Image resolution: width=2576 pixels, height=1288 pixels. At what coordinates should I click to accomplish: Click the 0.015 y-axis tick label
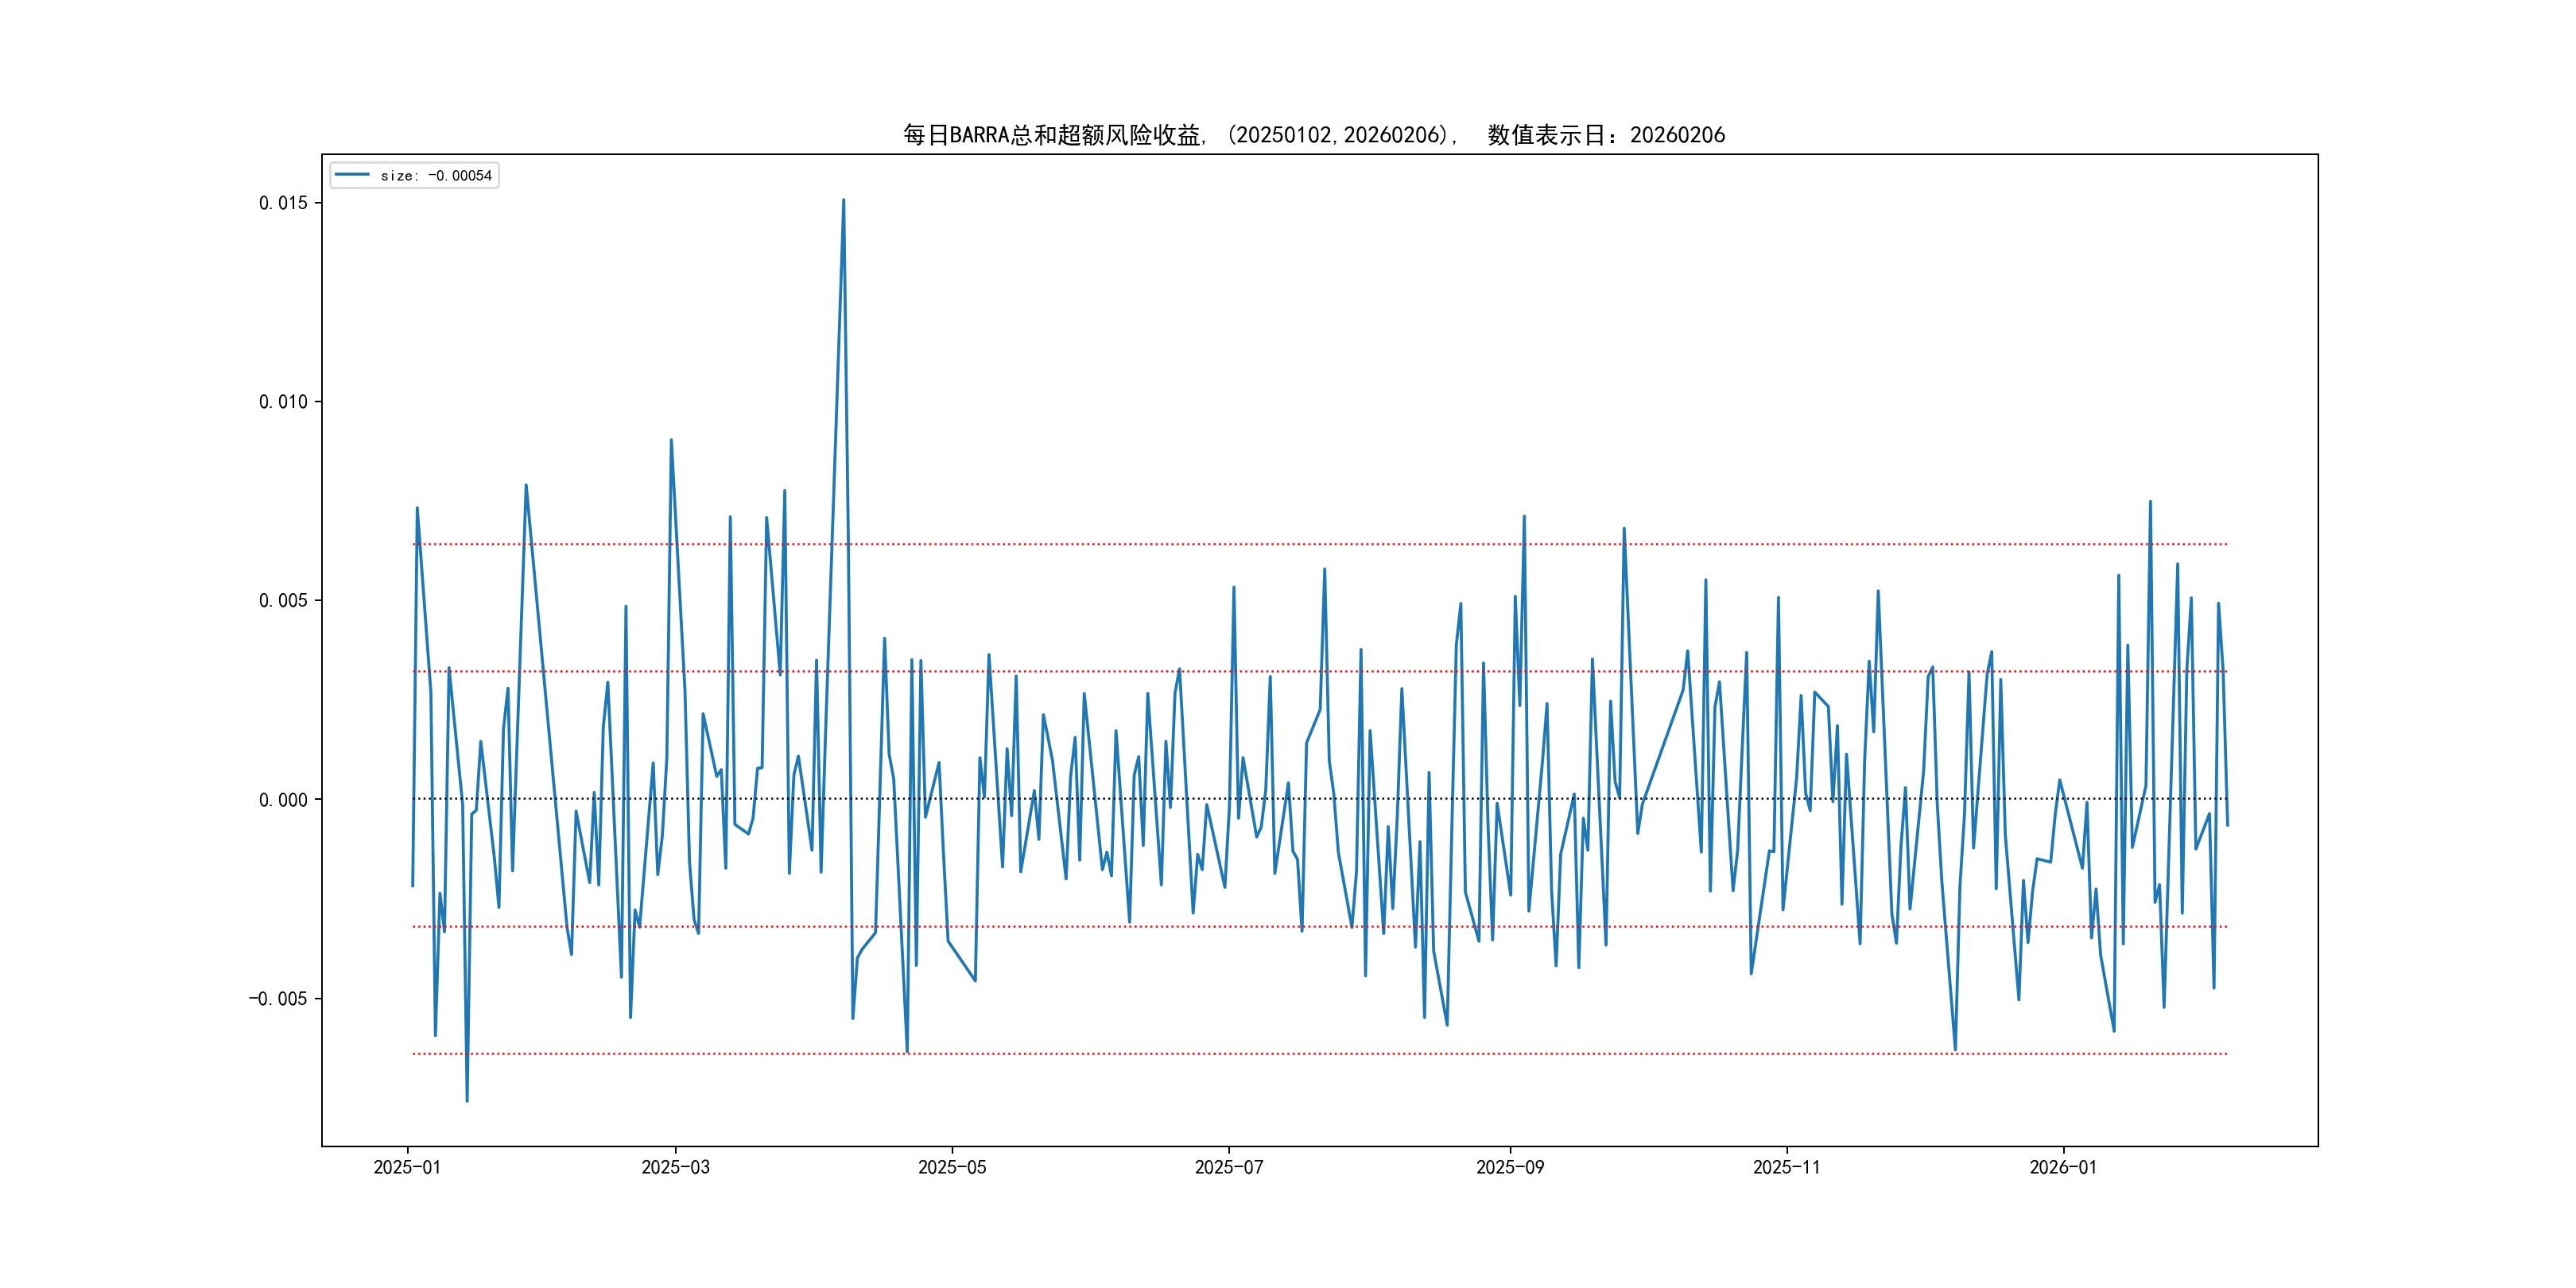coord(283,203)
